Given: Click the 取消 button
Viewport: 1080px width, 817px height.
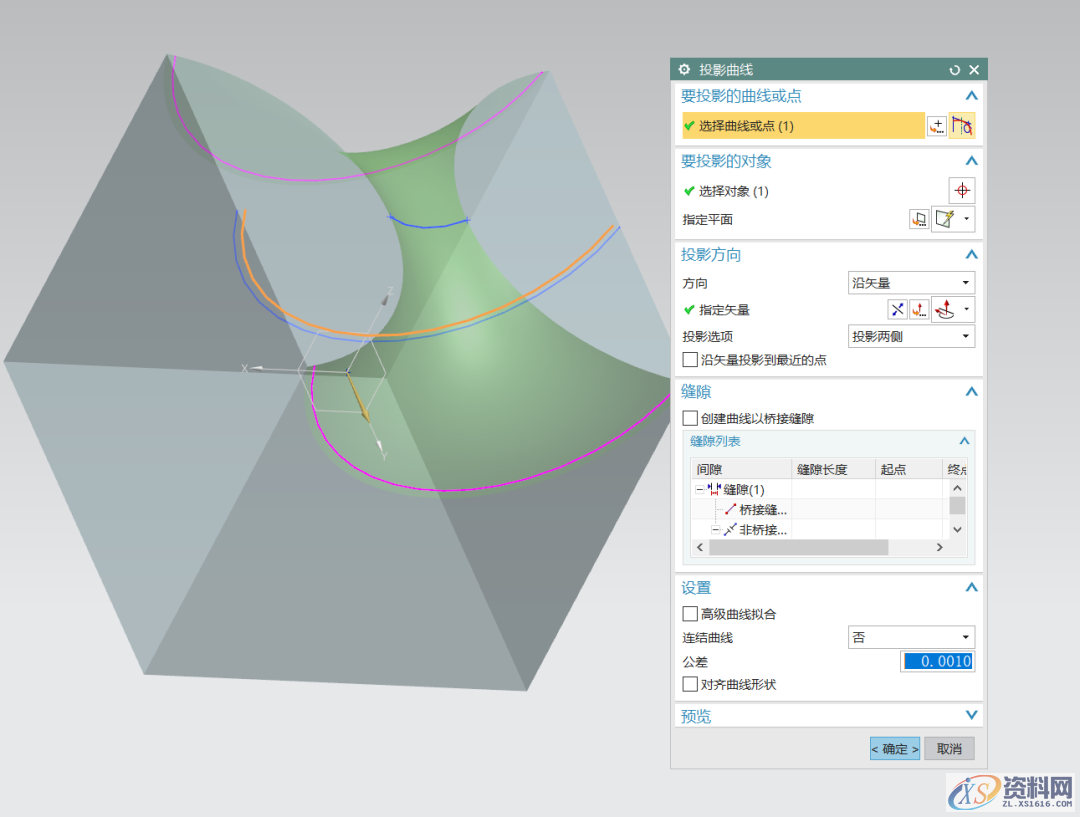Looking at the screenshot, I should coord(949,749).
